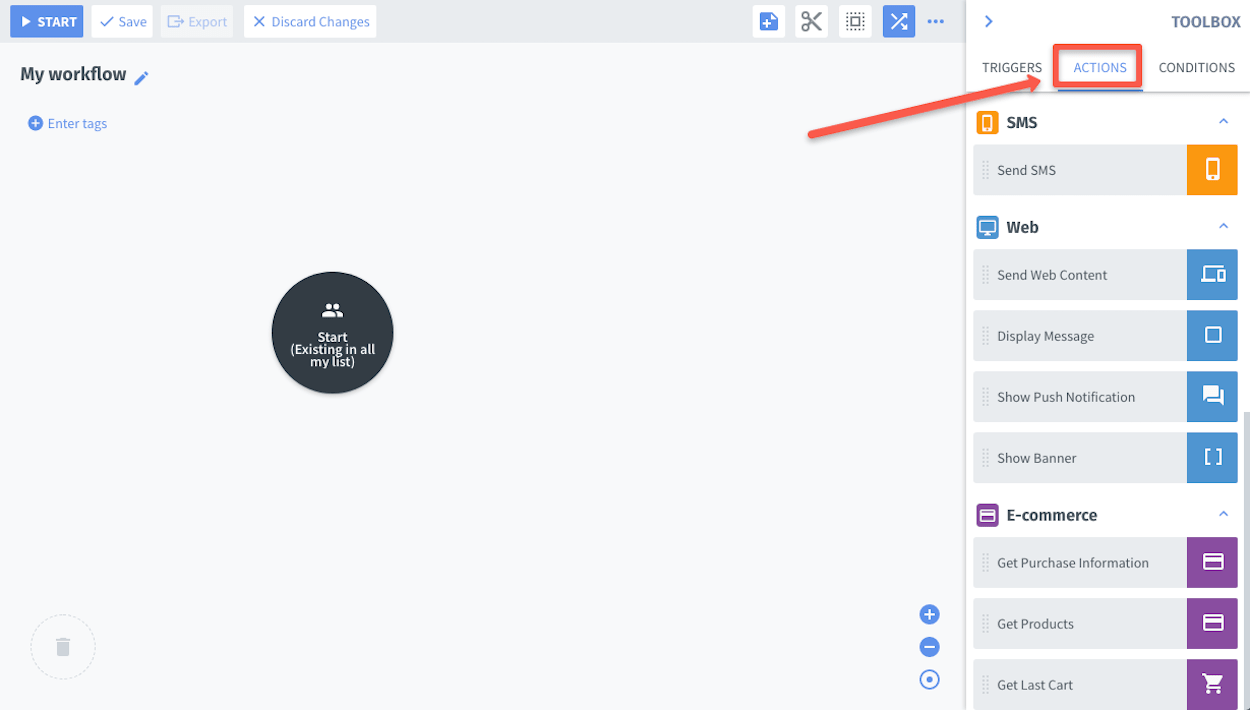Center the canvas with target icon
The width and height of the screenshot is (1250, 710).
point(930,680)
